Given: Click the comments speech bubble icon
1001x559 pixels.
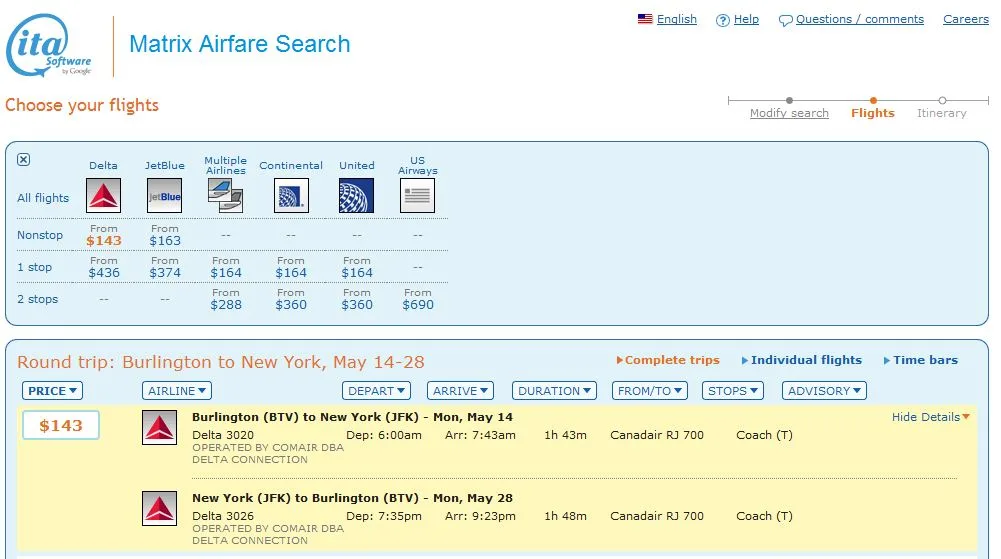Looking at the screenshot, I should [x=785, y=20].
